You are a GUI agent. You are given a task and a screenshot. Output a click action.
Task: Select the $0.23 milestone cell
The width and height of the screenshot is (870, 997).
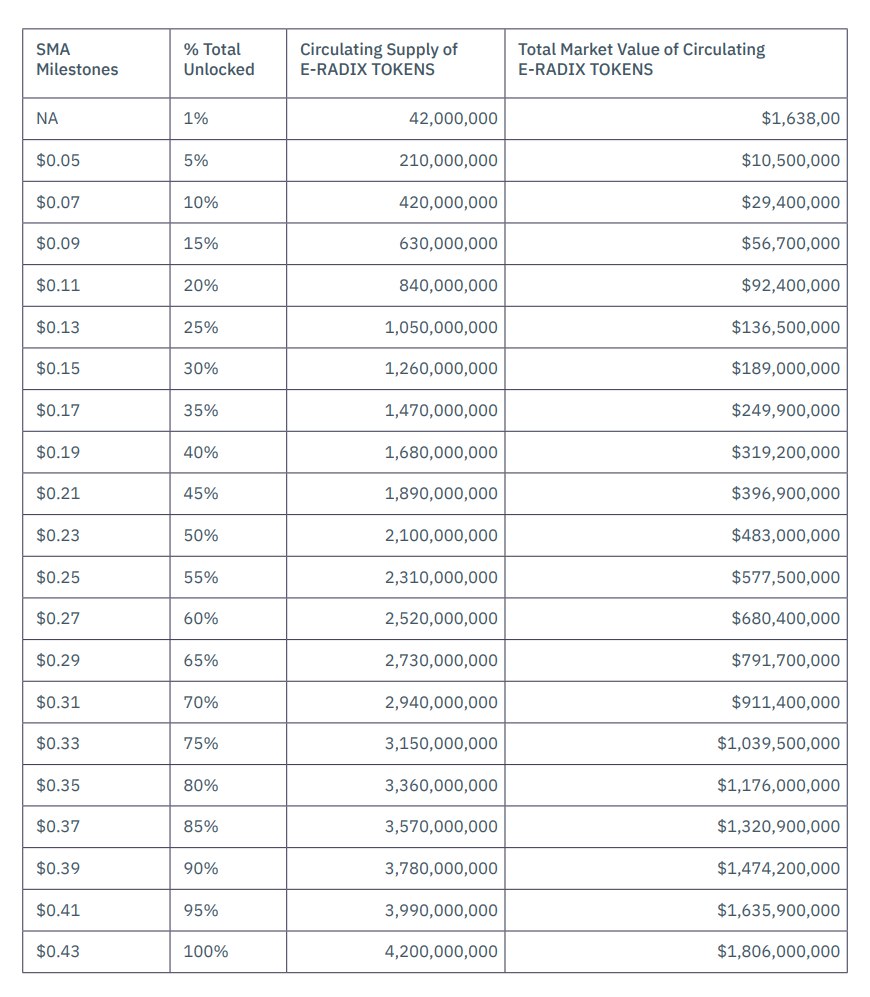point(96,535)
